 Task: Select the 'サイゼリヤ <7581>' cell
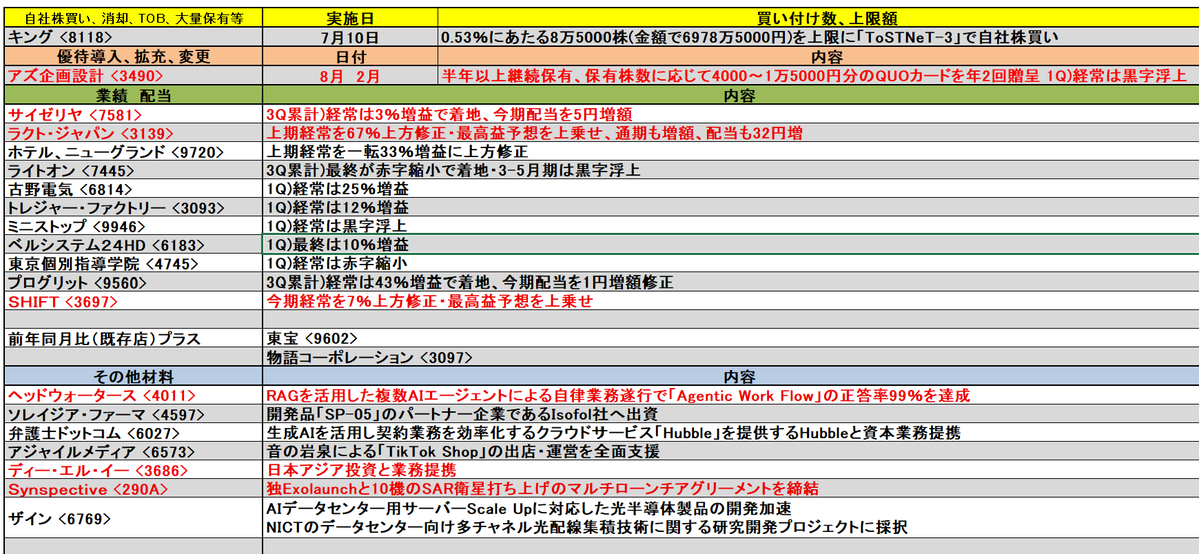pos(134,114)
